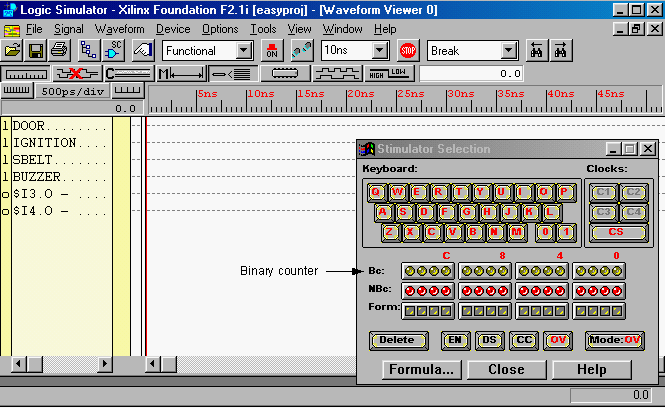This screenshot has width=665, height=408.
Task: Click the Help button in Stimulator Selection
Action: (x=591, y=369)
